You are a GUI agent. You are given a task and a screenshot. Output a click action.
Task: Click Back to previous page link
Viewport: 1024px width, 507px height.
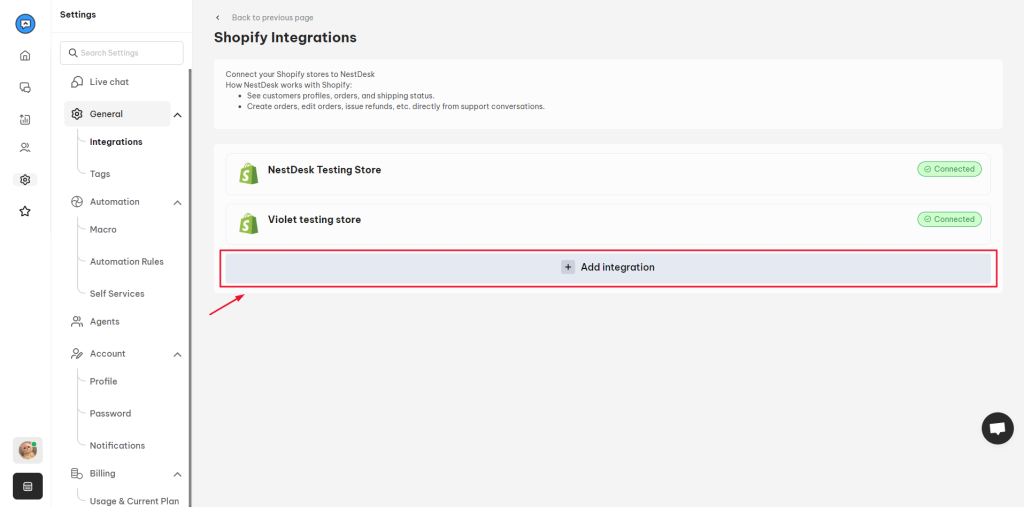click(272, 18)
